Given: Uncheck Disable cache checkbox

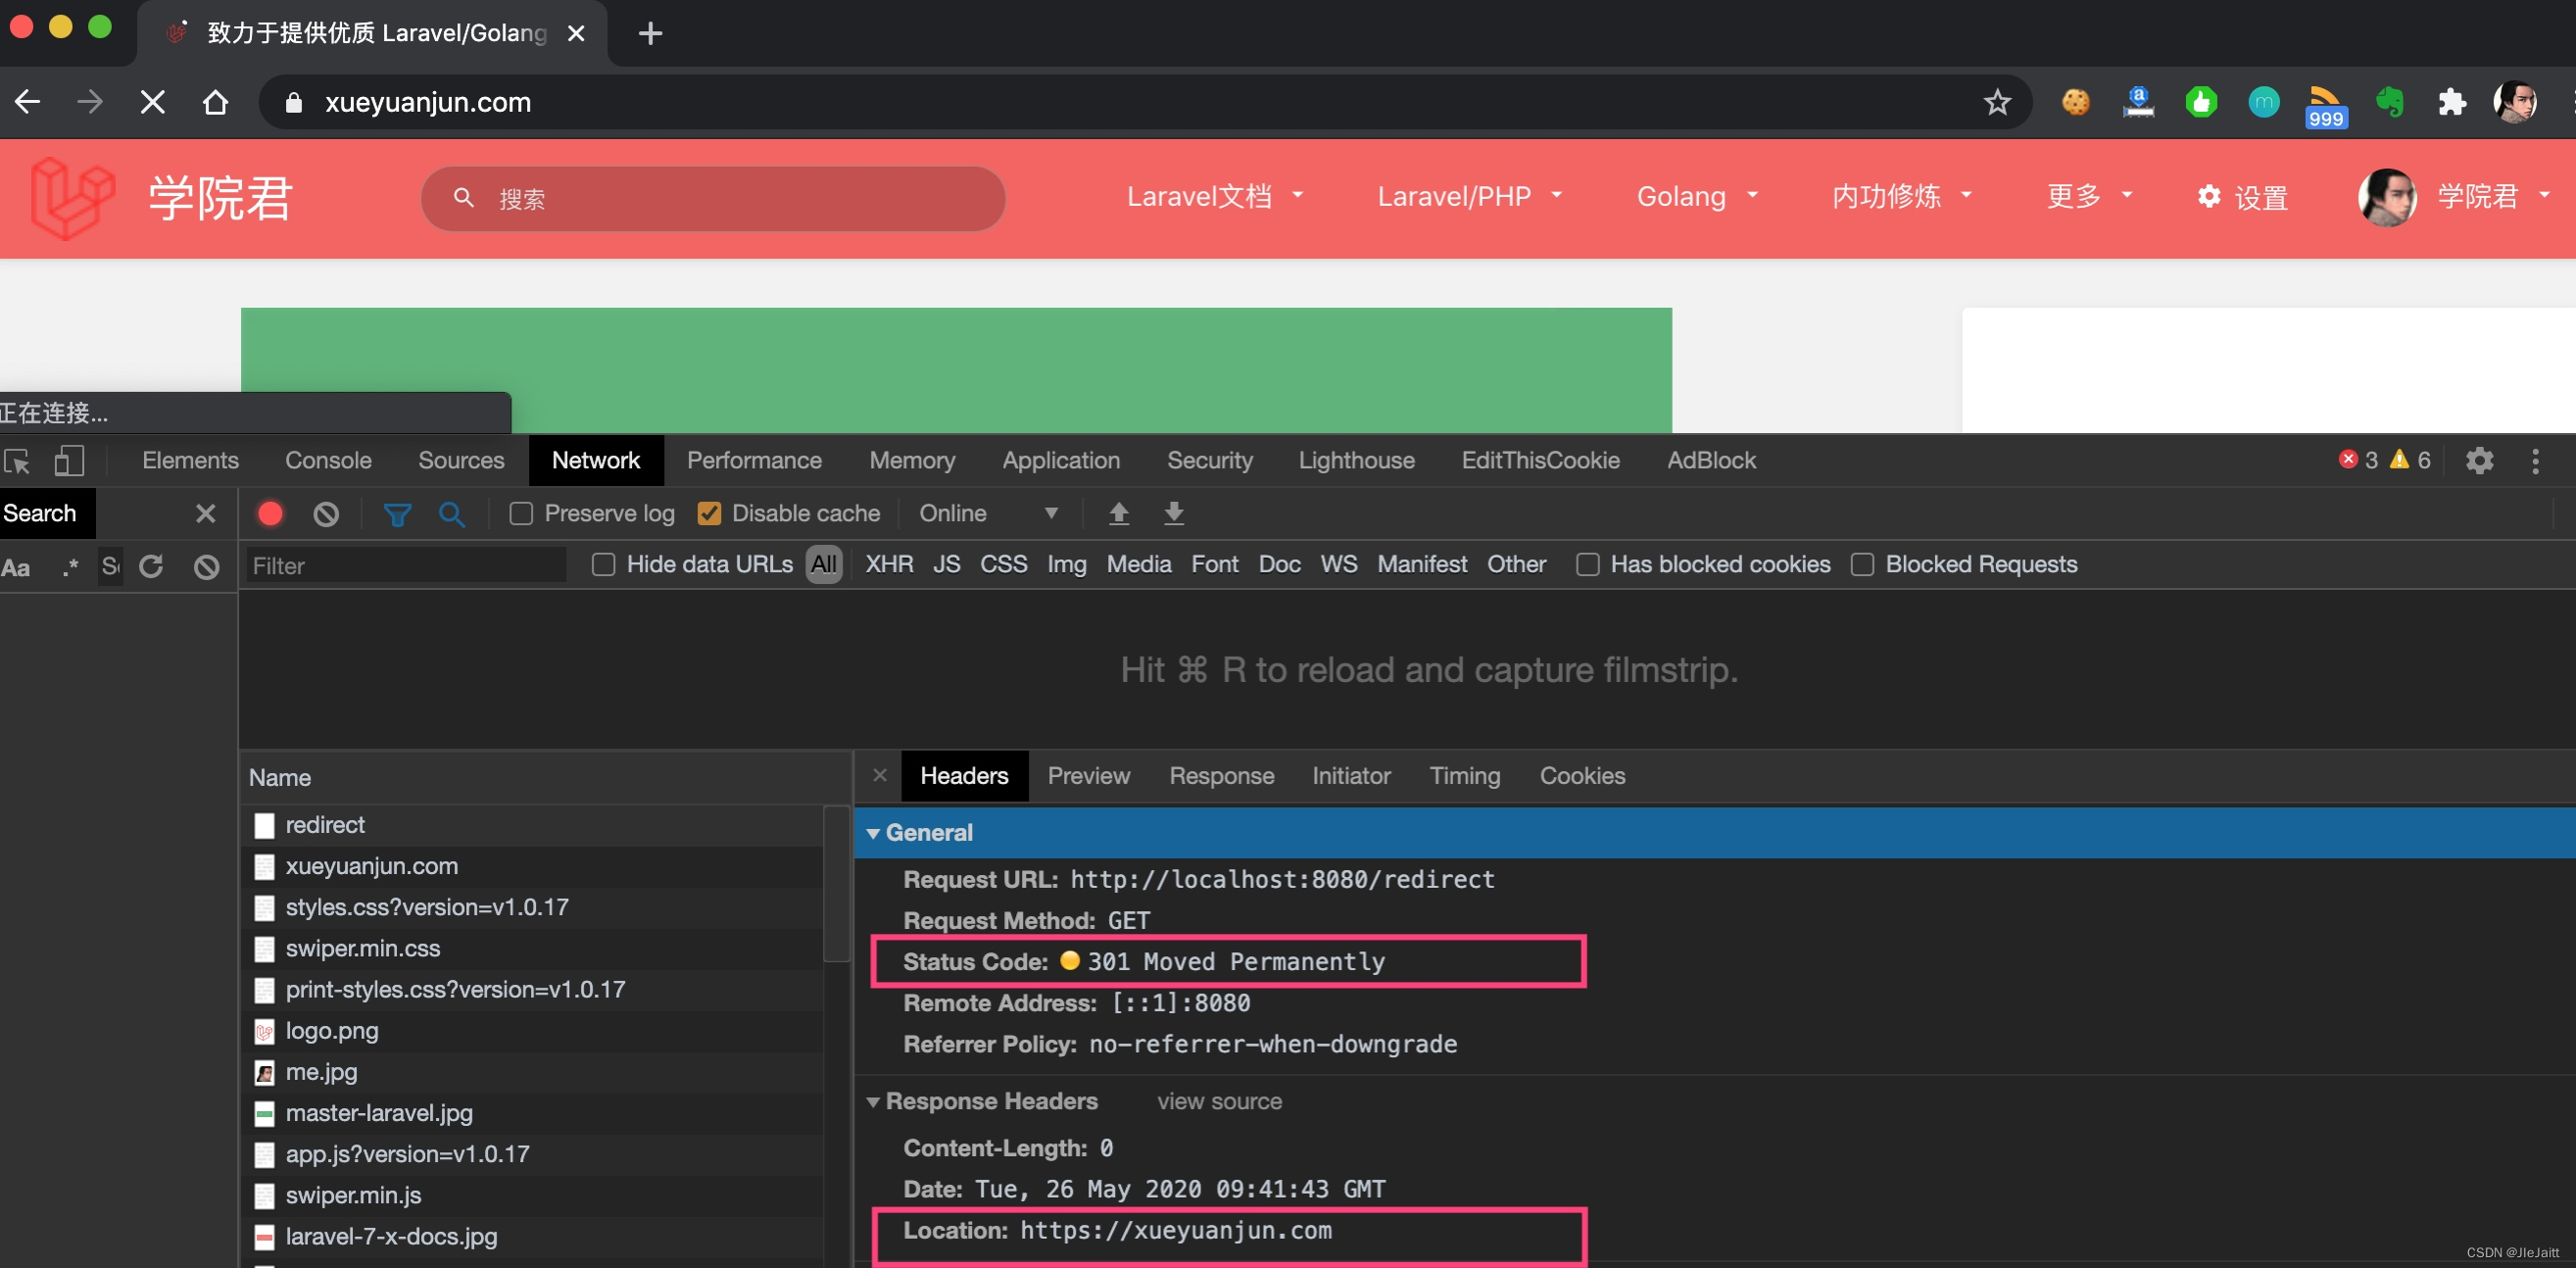Looking at the screenshot, I should (x=709, y=513).
